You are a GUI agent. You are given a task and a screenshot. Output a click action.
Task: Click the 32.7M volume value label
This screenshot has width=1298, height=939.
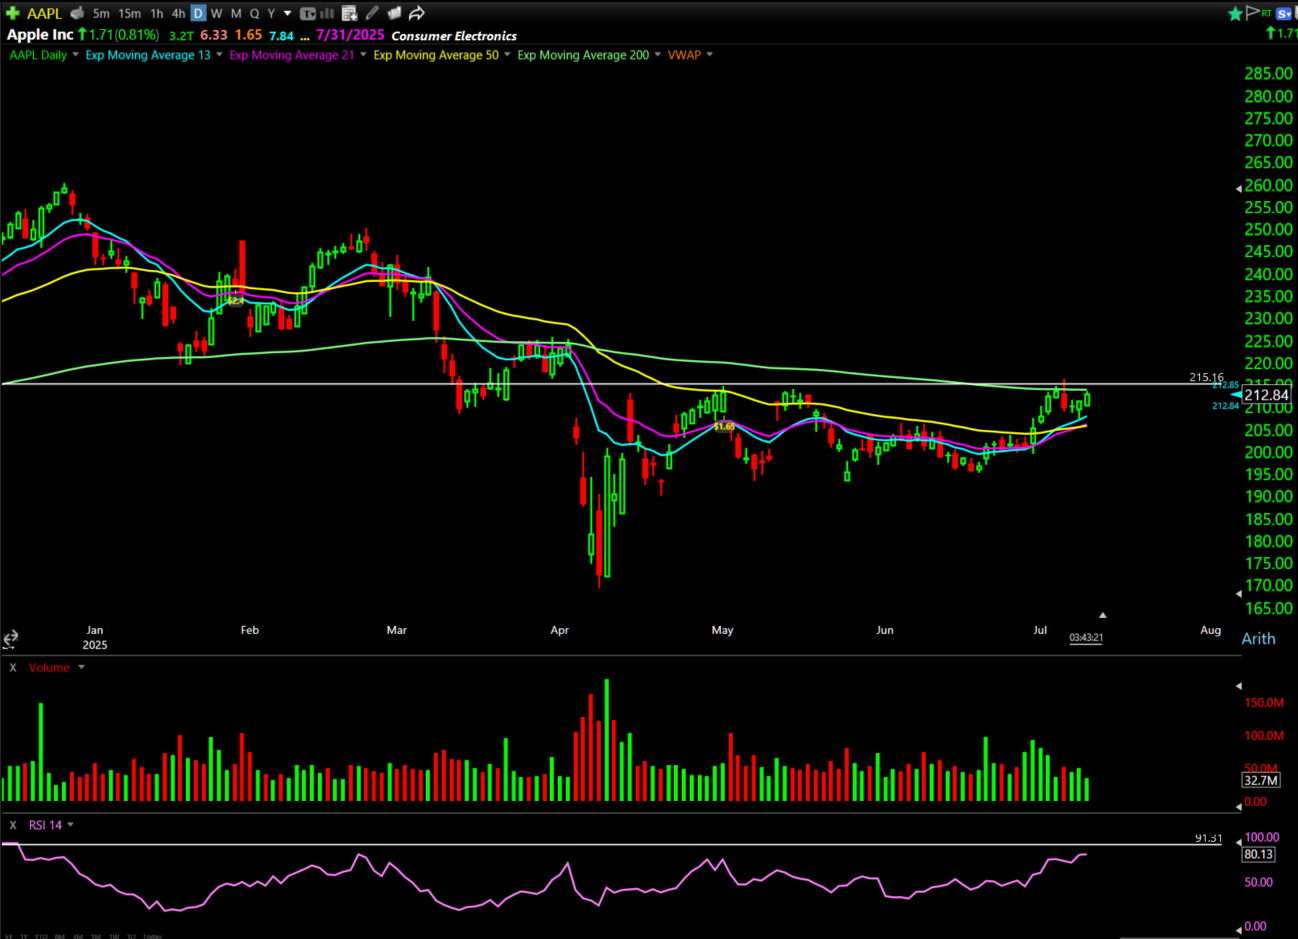pos(1260,780)
